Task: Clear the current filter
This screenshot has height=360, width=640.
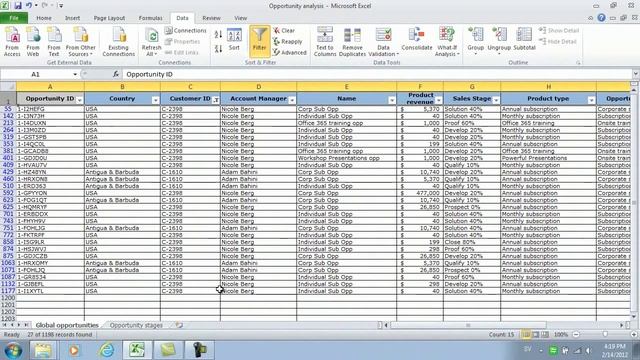Action: (284, 31)
